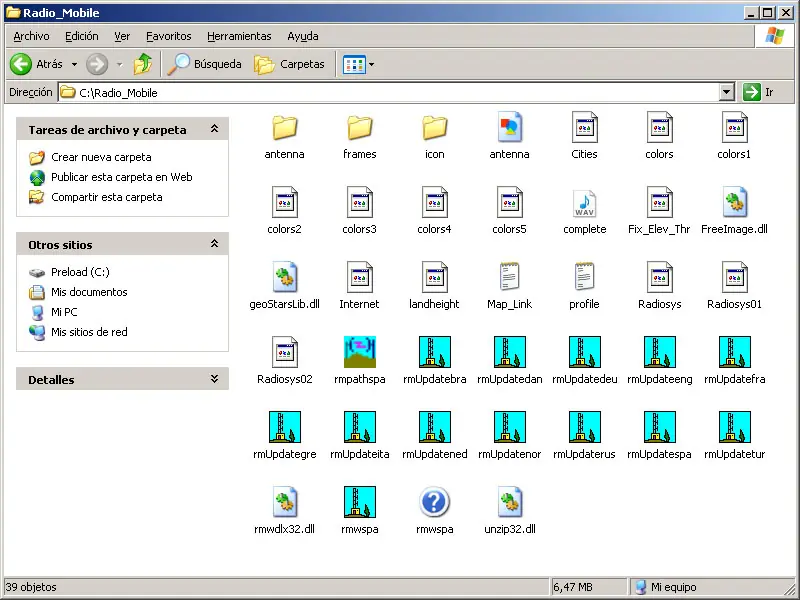Viewport: 800px width, 600px height.
Task: Open the address bar dropdown
Action: click(x=727, y=92)
